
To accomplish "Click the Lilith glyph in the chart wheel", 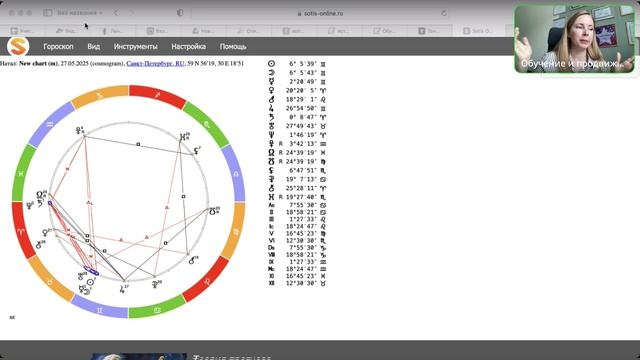I will (x=196, y=151).
